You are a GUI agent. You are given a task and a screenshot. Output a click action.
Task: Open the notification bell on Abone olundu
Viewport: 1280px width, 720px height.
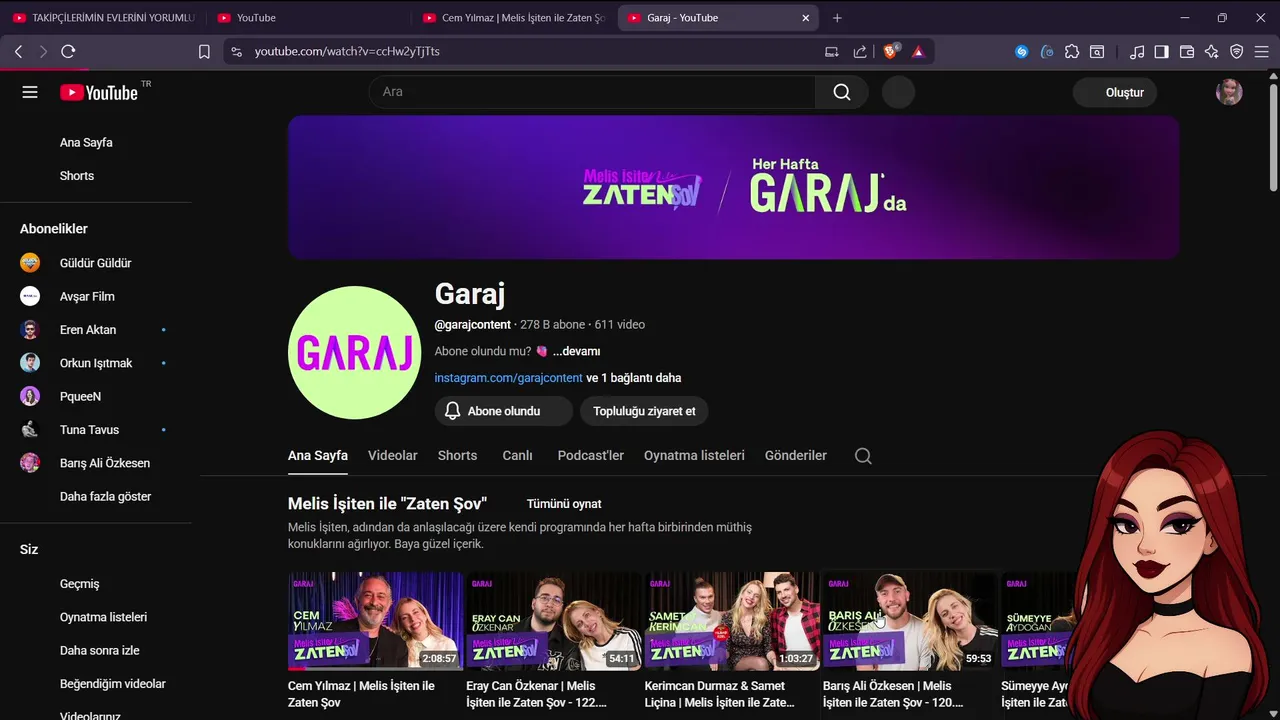pyautogui.click(x=452, y=411)
